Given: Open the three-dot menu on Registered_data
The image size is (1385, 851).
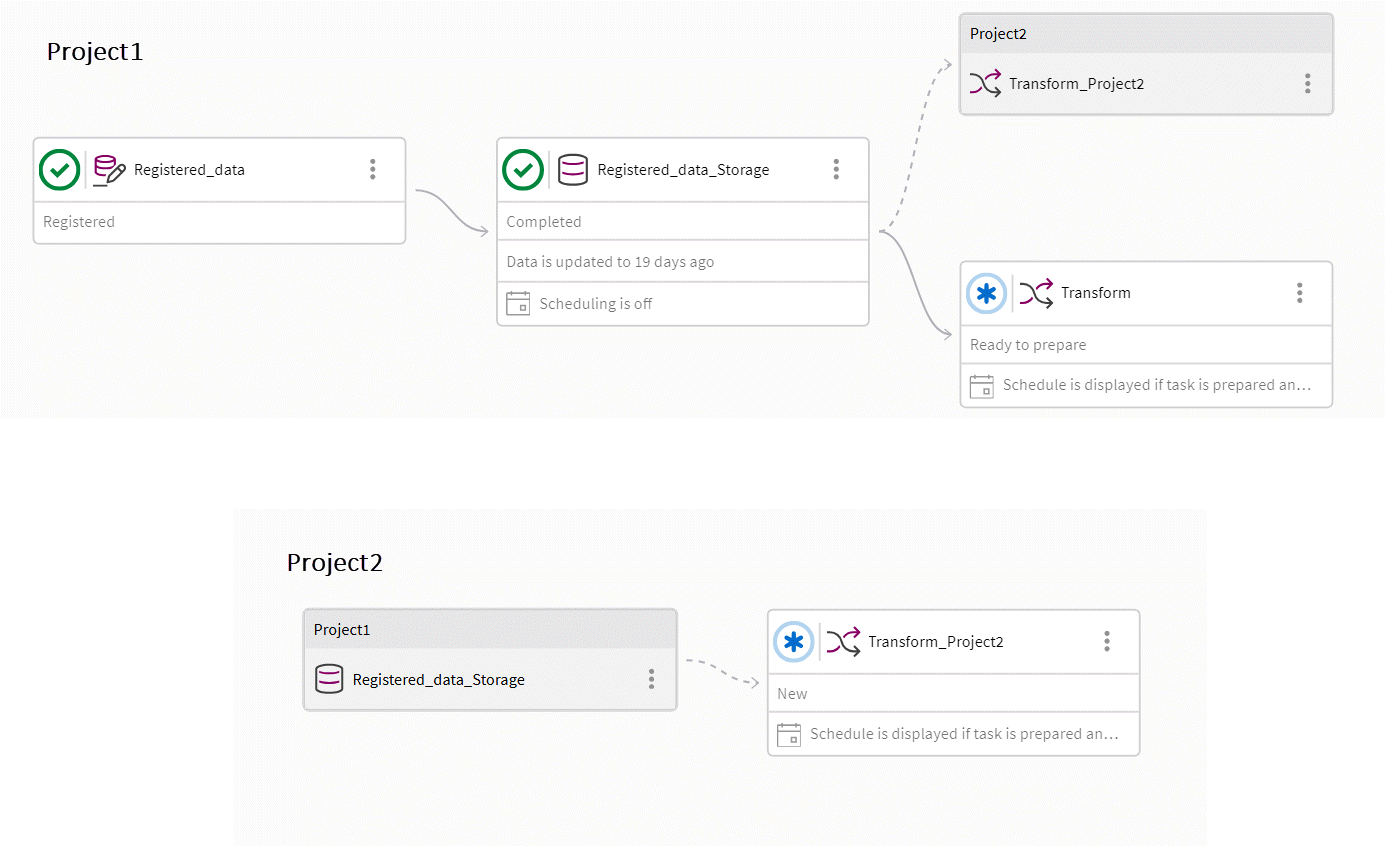Looking at the screenshot, I should coord(373,169).
